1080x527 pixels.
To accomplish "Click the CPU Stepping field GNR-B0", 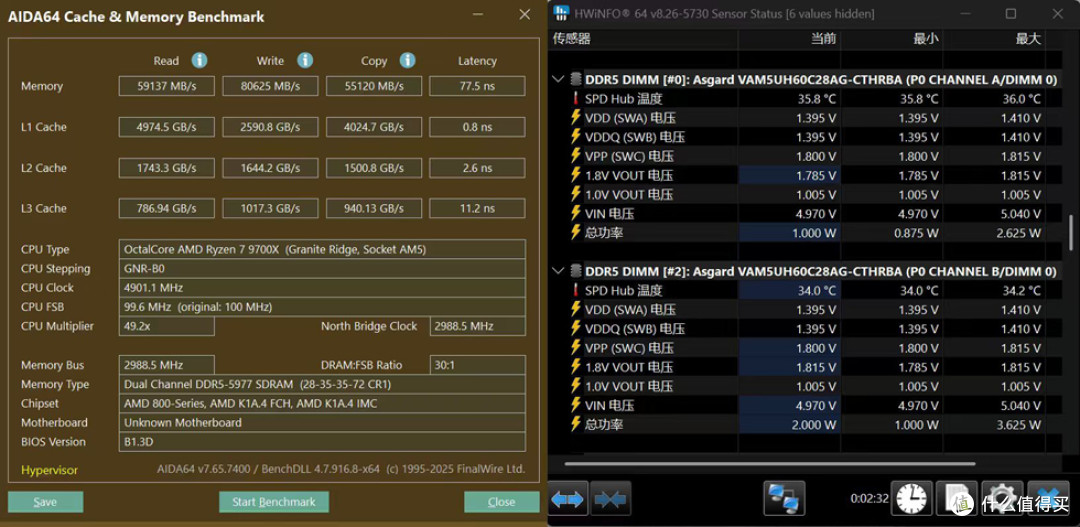I will coord(322,268).
